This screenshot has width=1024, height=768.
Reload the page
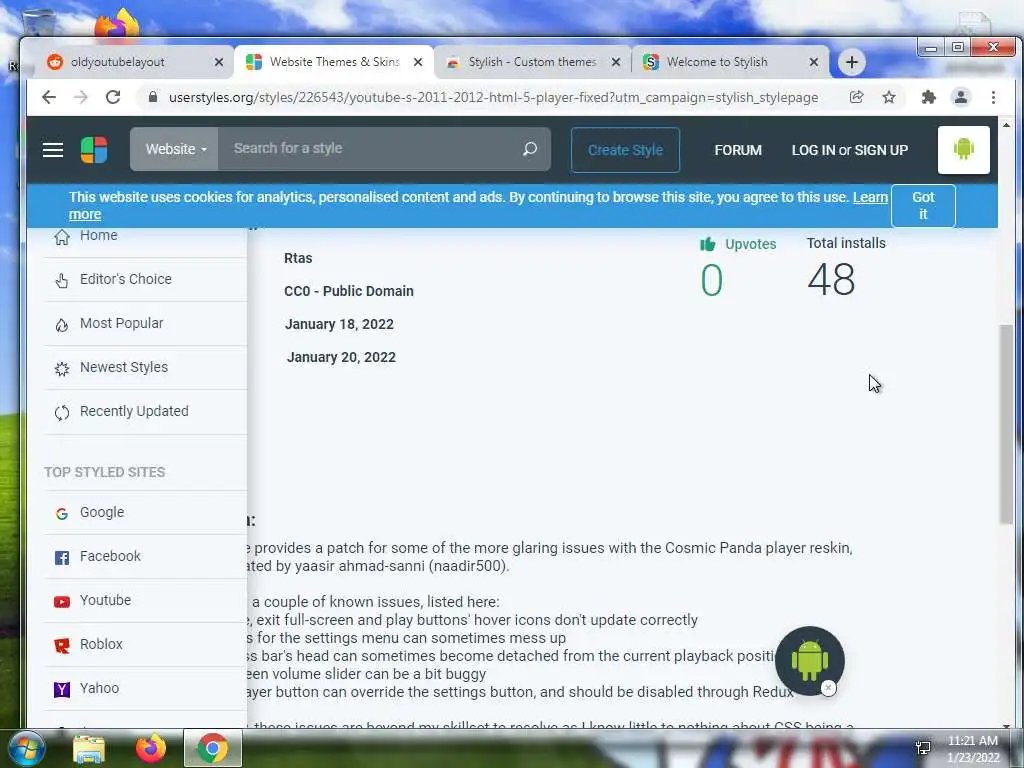pyautogui.click(x=113, y=97)
